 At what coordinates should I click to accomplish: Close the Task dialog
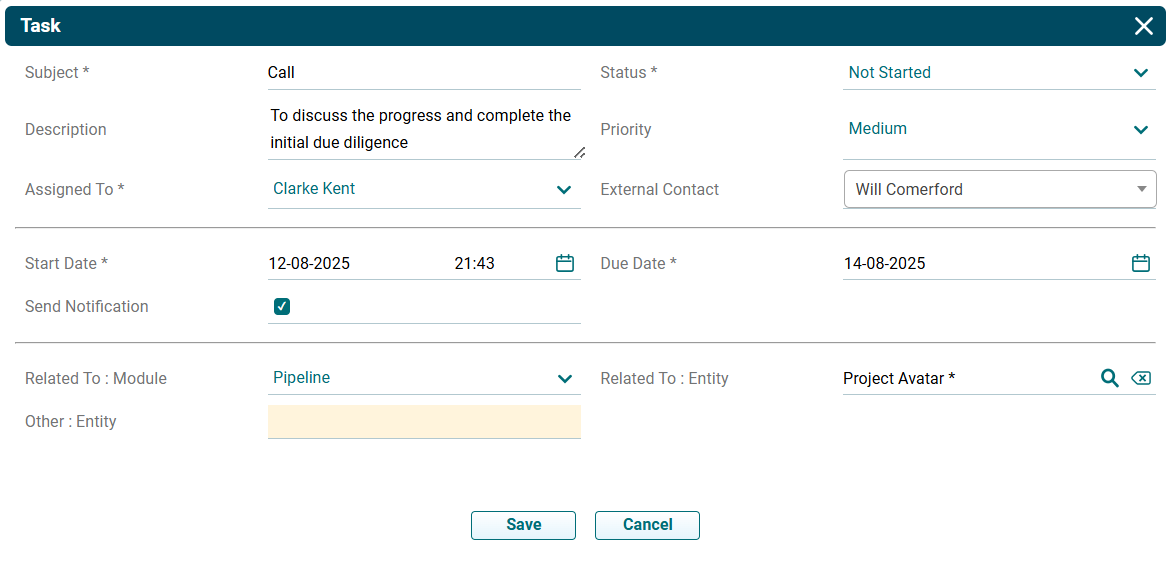click(x=1144, y=26)
